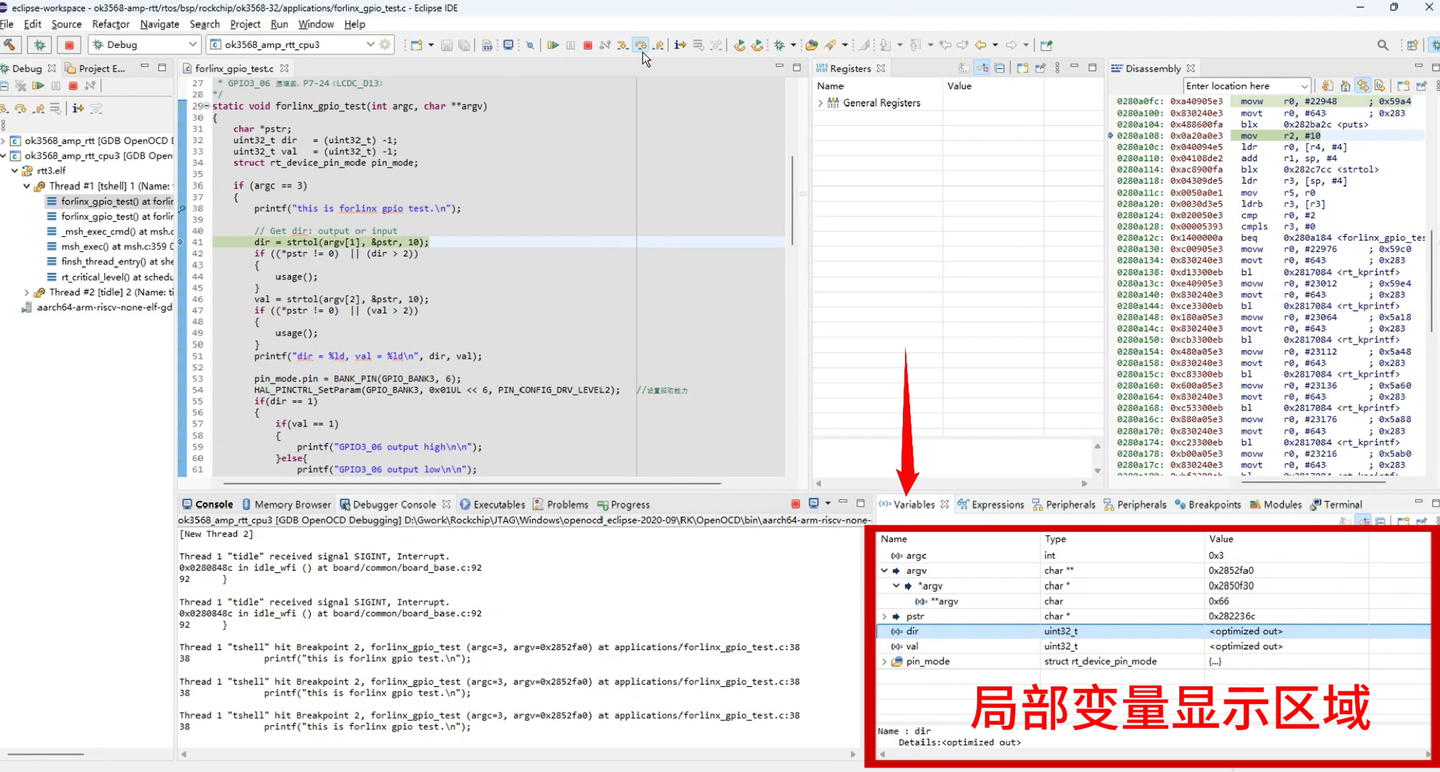The image size is (1440, 772).
Task: Click the Step Return icon in main toolbar
Action: click(x=659, y=45)
